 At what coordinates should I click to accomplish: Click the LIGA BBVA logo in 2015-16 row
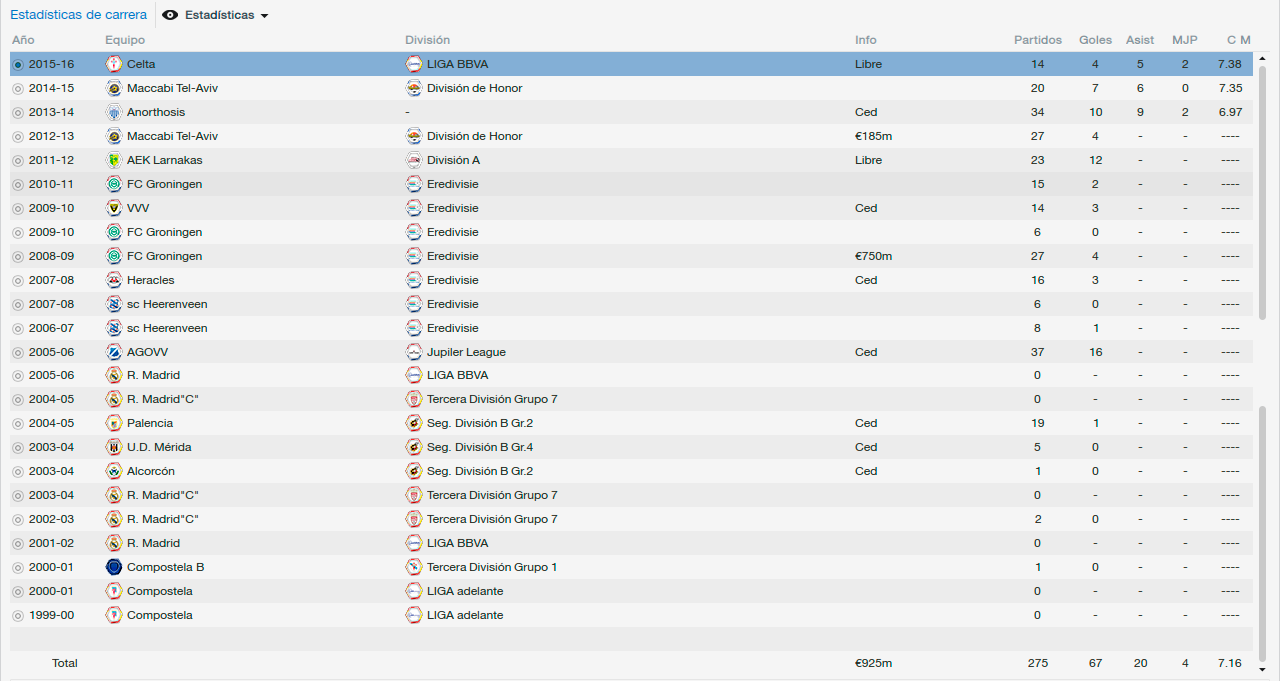point(414,64)
